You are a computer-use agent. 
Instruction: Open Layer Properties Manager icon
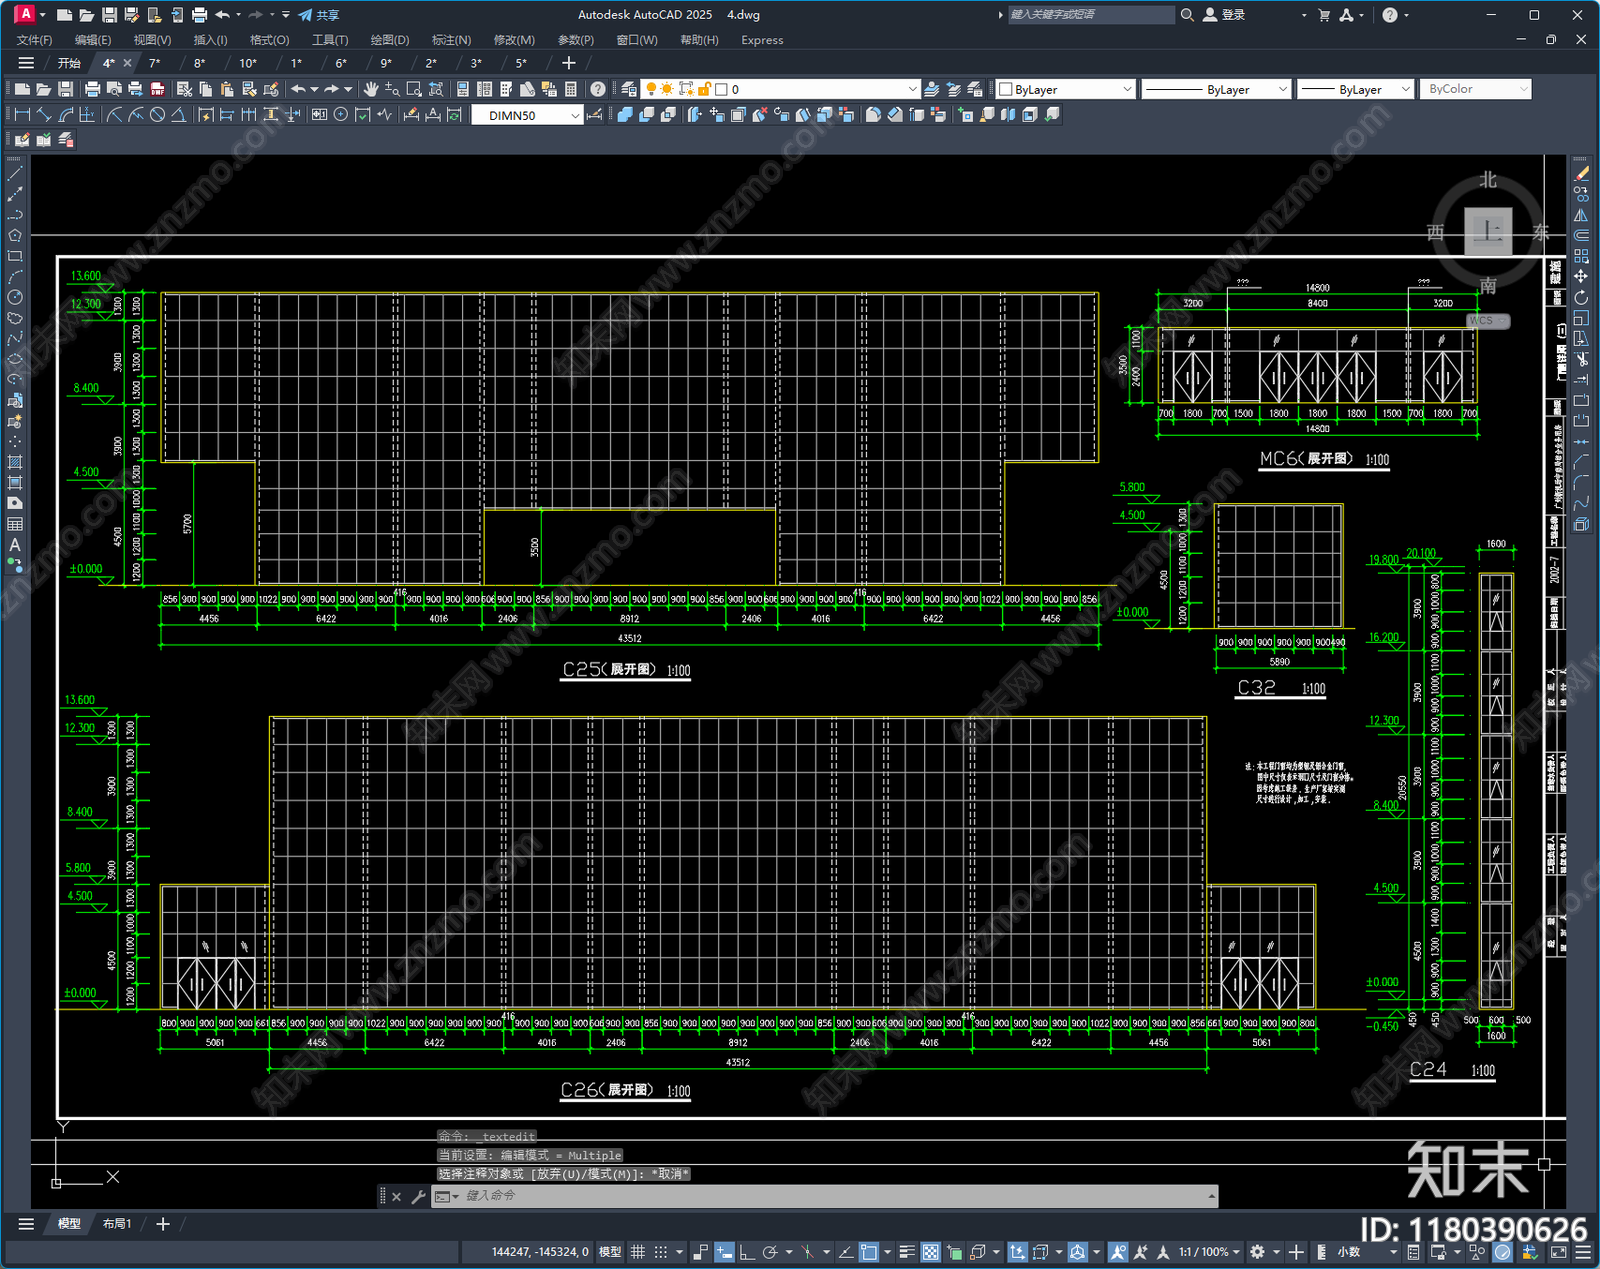tap(628, 89)
